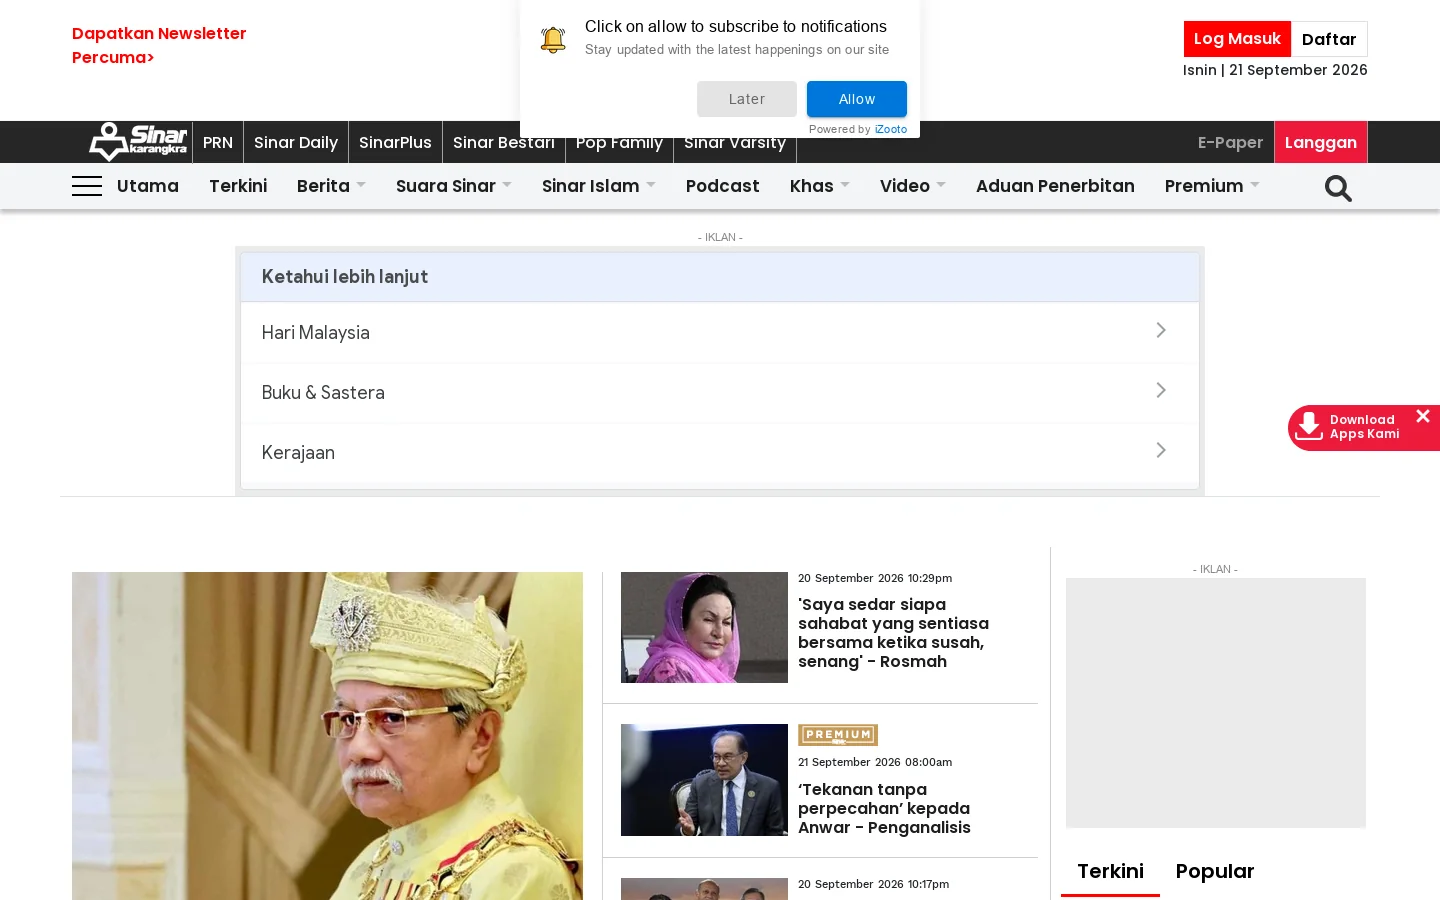
Task: Open the Sinar Bestari link
Action: tap(504, 142)
